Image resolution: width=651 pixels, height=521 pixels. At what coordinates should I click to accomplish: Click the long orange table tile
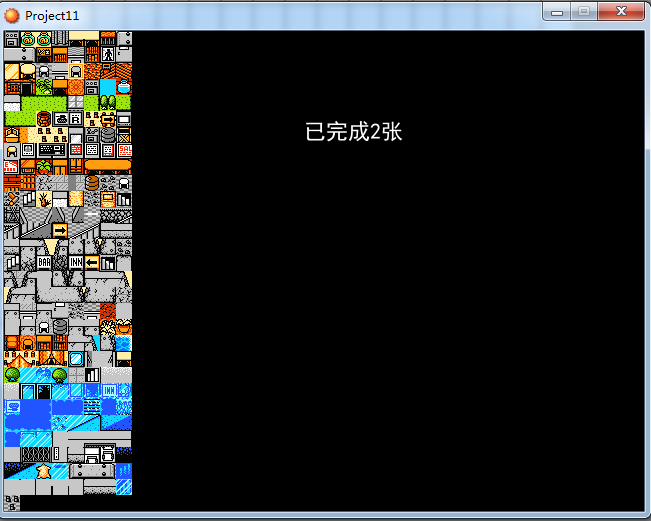[x=108, y=166]
